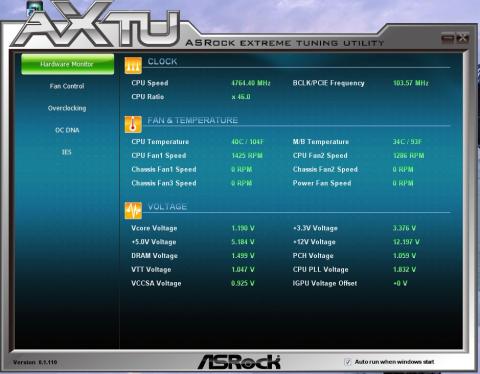Click the Chassis Fan3 Speed RPM value

click(x=242, y=183)
